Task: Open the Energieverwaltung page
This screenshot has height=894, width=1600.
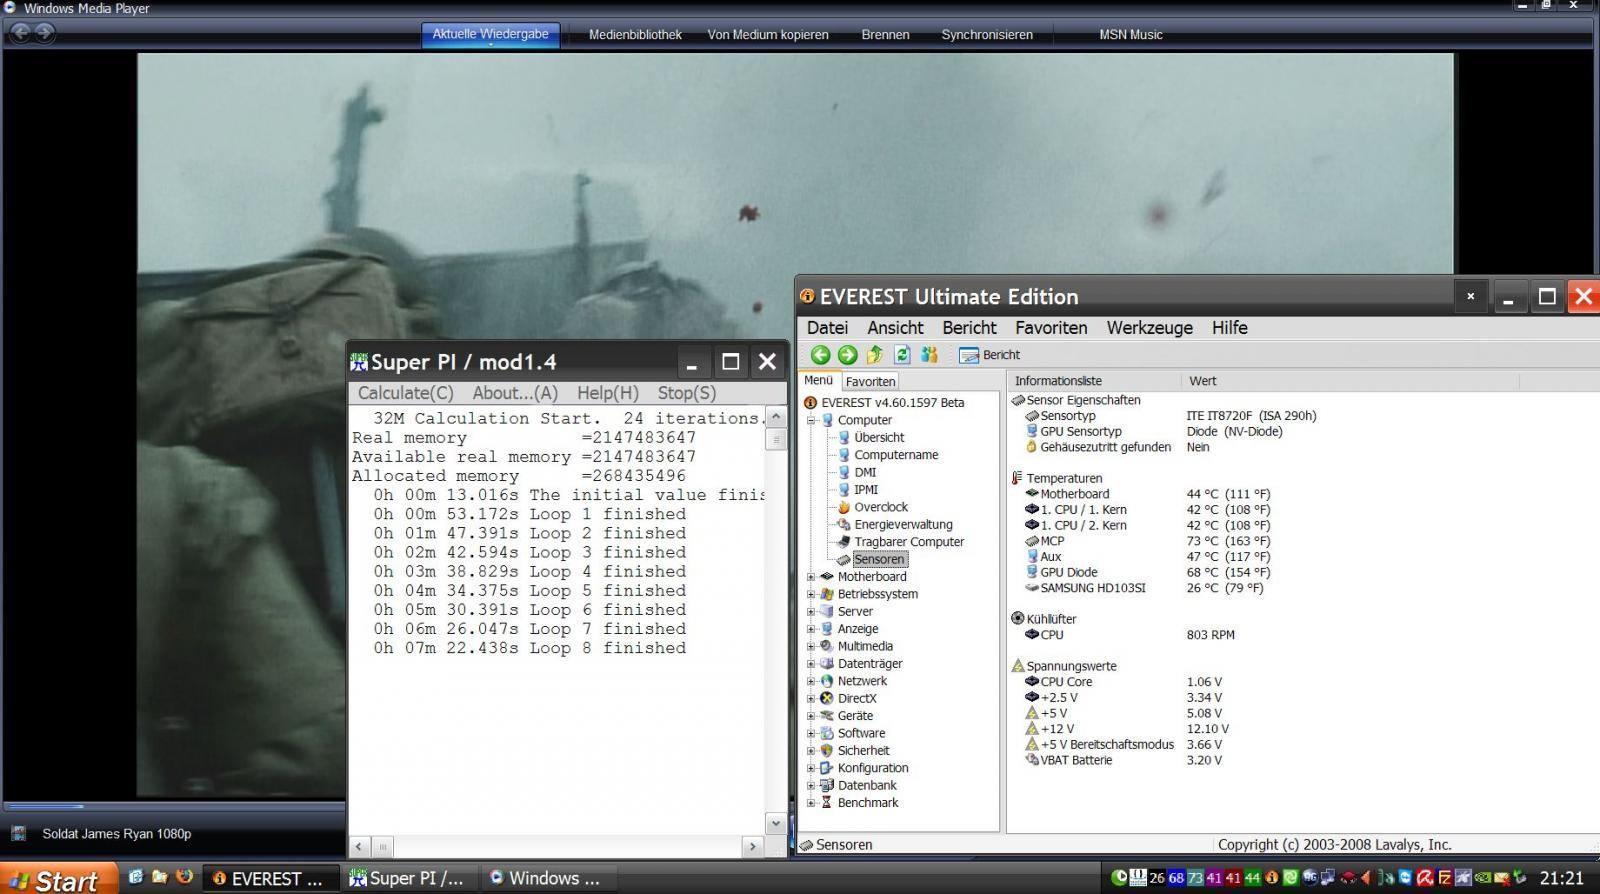Action: pyautogui.click(x=895, y=524)
